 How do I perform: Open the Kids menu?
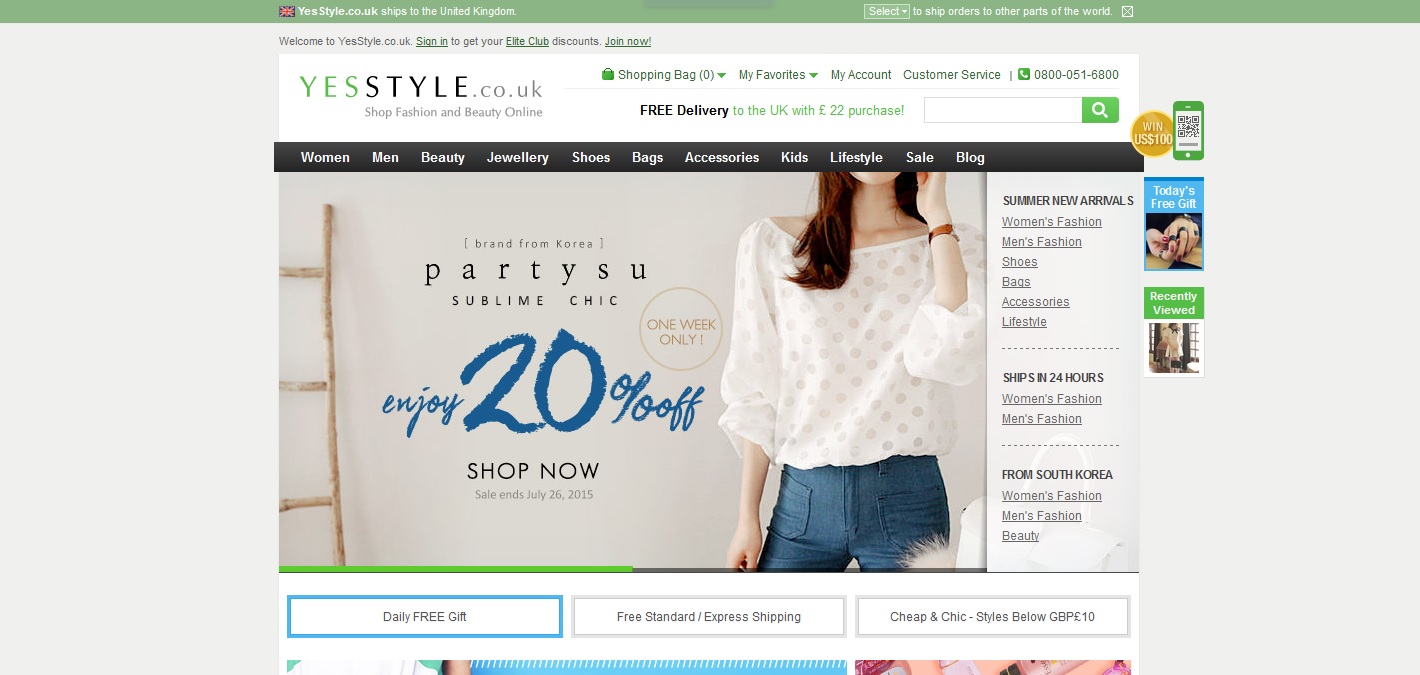(x=794, y=157)
